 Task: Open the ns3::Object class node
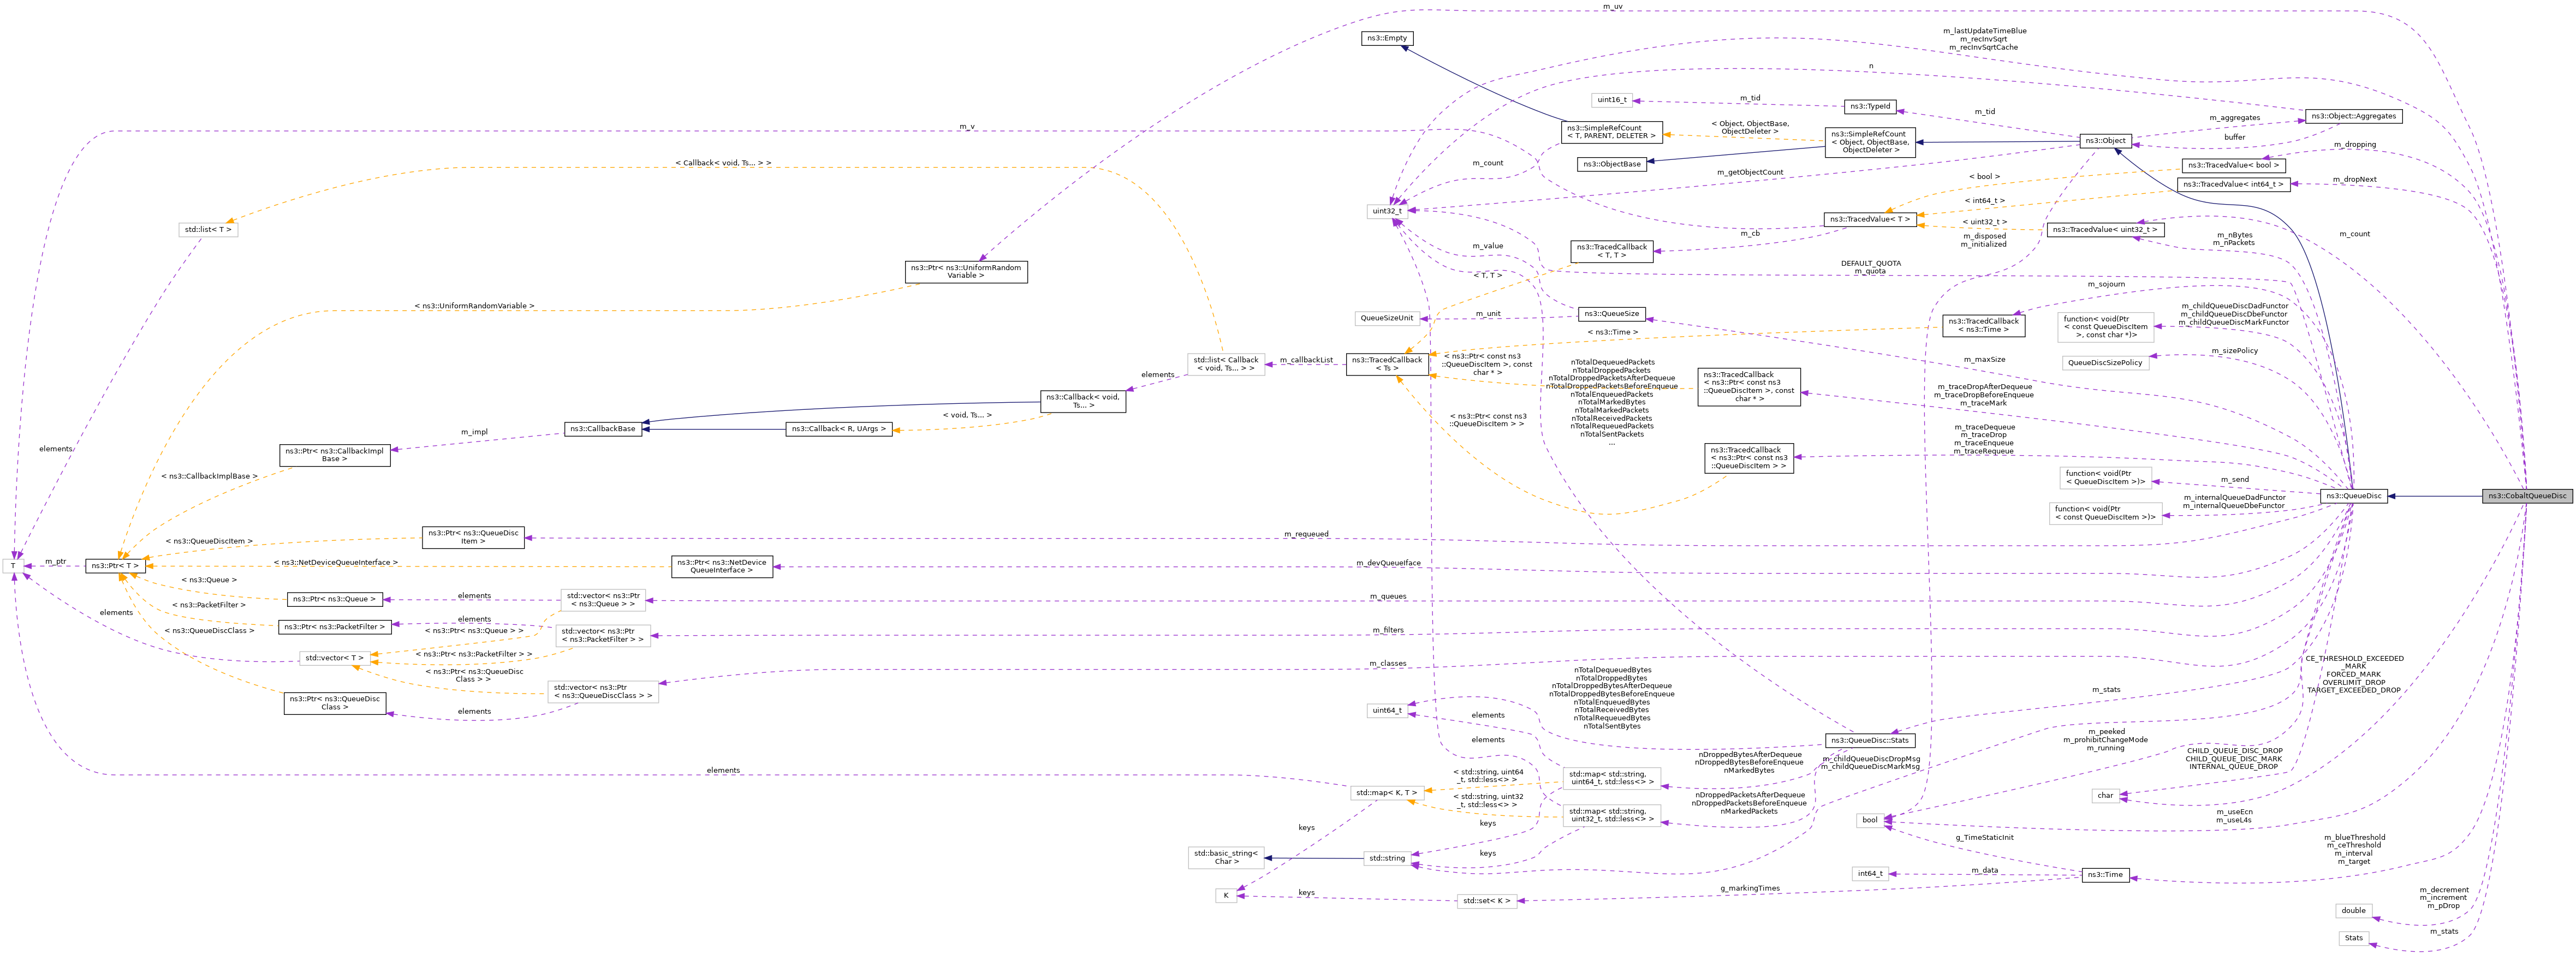(2105, 141)
